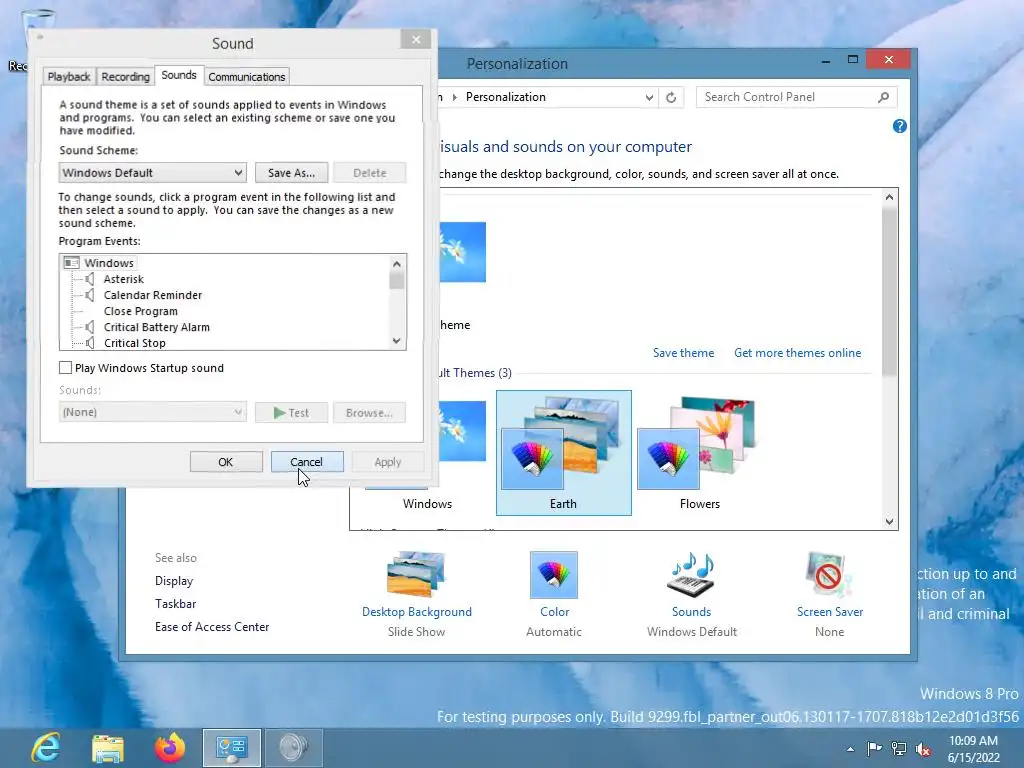Click the Windows category icon in Program Events
The height and width of the screenshot is (768, 1024).
tap(71, 263)
